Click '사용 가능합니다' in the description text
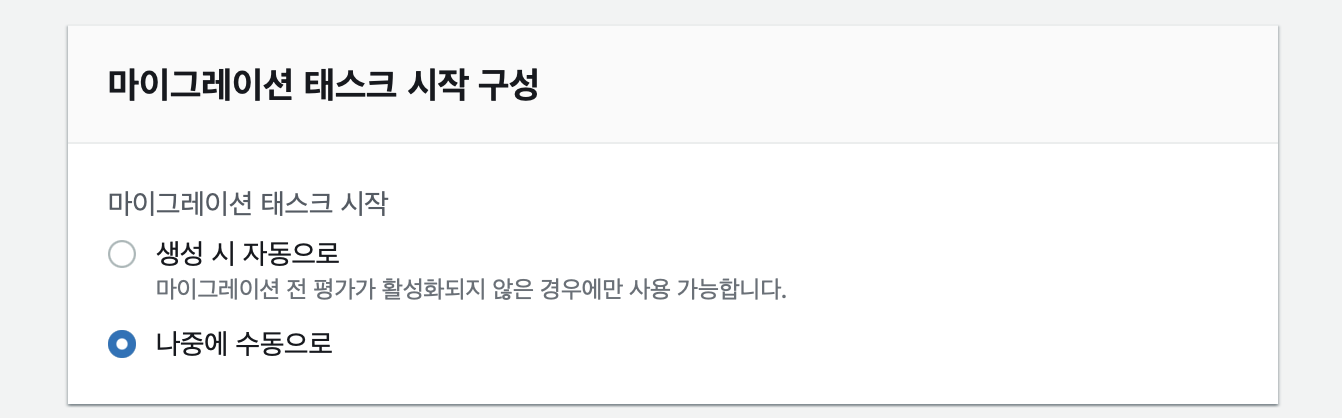 [x=706, y=292]
